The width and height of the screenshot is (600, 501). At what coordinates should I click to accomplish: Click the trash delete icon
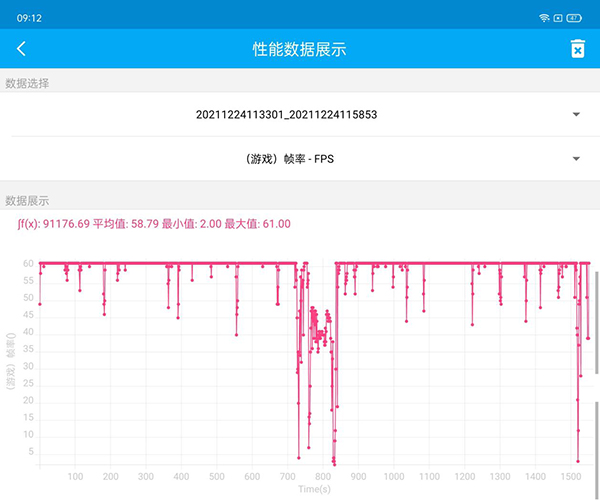tap(577, 49)
